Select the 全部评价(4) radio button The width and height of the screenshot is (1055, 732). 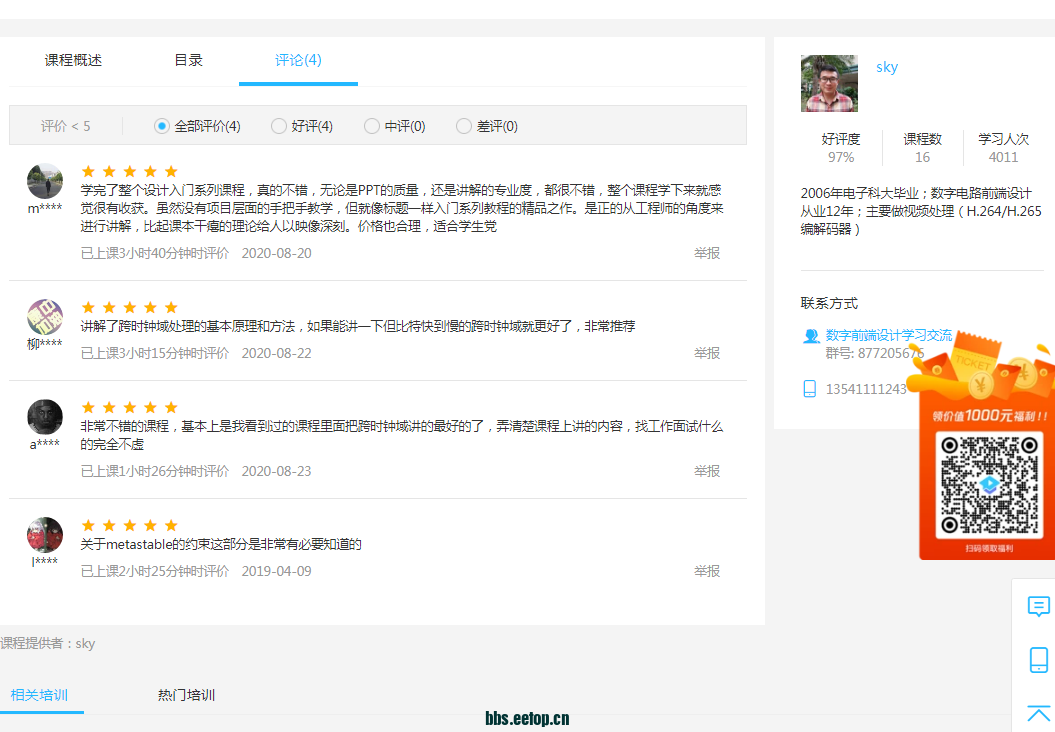click(162, 126)
